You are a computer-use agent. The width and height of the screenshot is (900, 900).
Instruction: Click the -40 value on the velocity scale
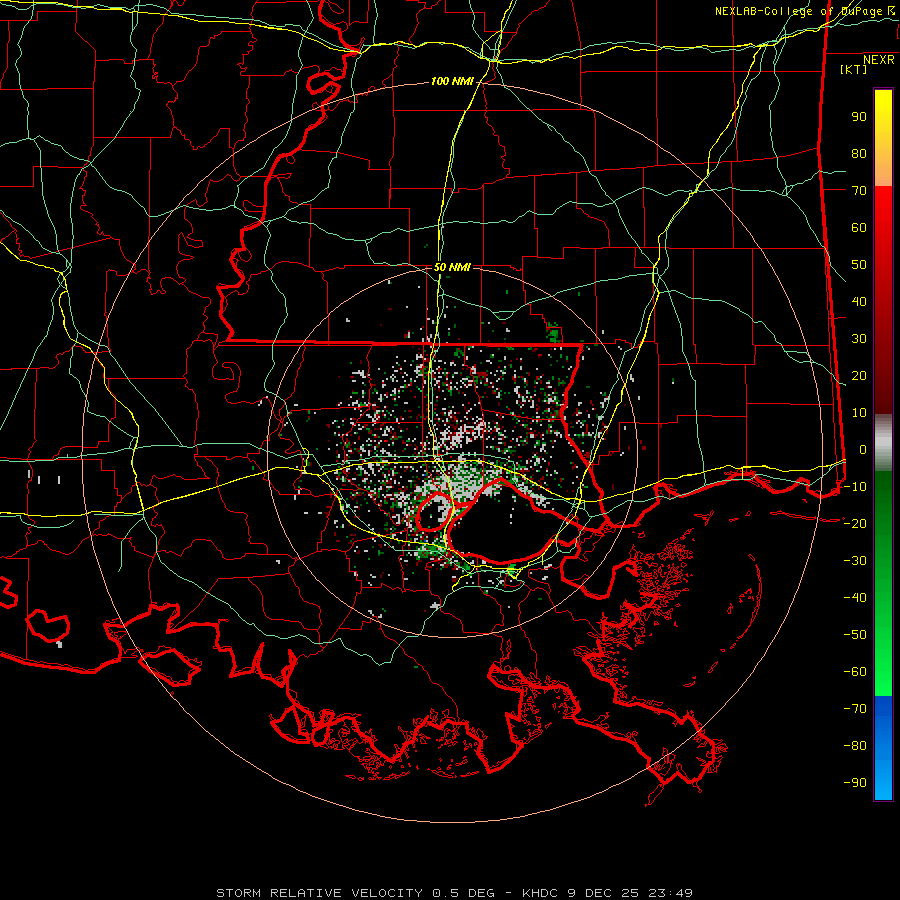point(855,598)
